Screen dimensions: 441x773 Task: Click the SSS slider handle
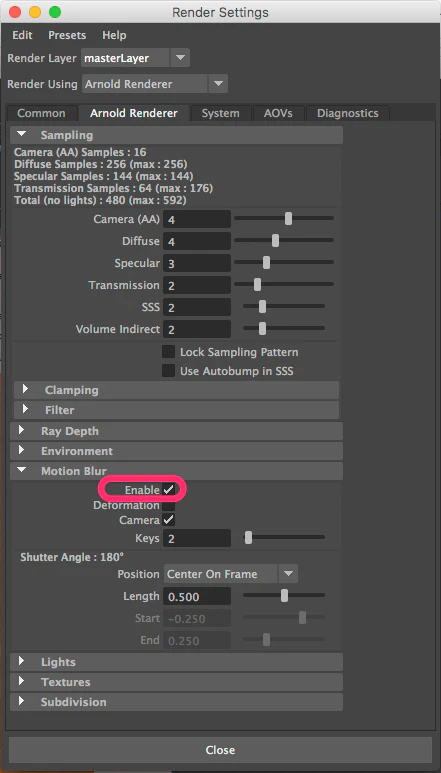point(262,307)
